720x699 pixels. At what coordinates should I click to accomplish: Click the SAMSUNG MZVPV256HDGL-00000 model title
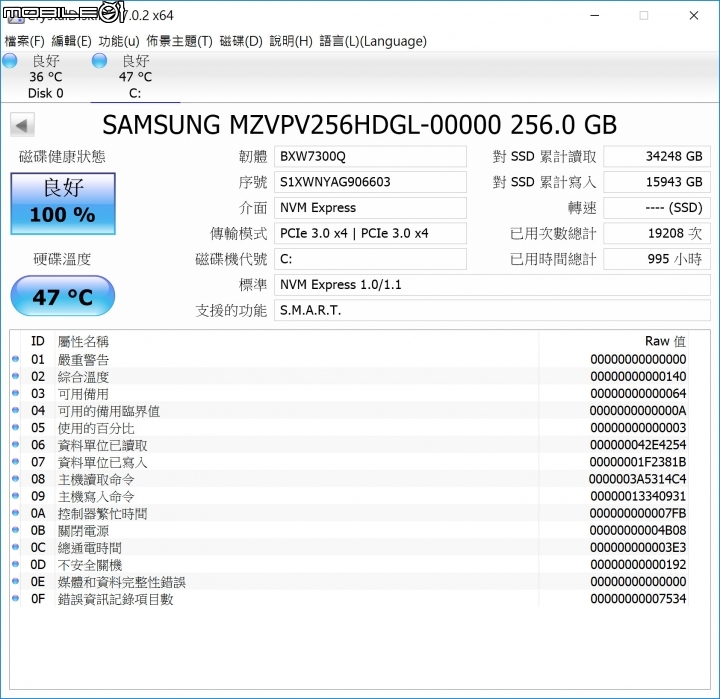[x=360, y=125]
